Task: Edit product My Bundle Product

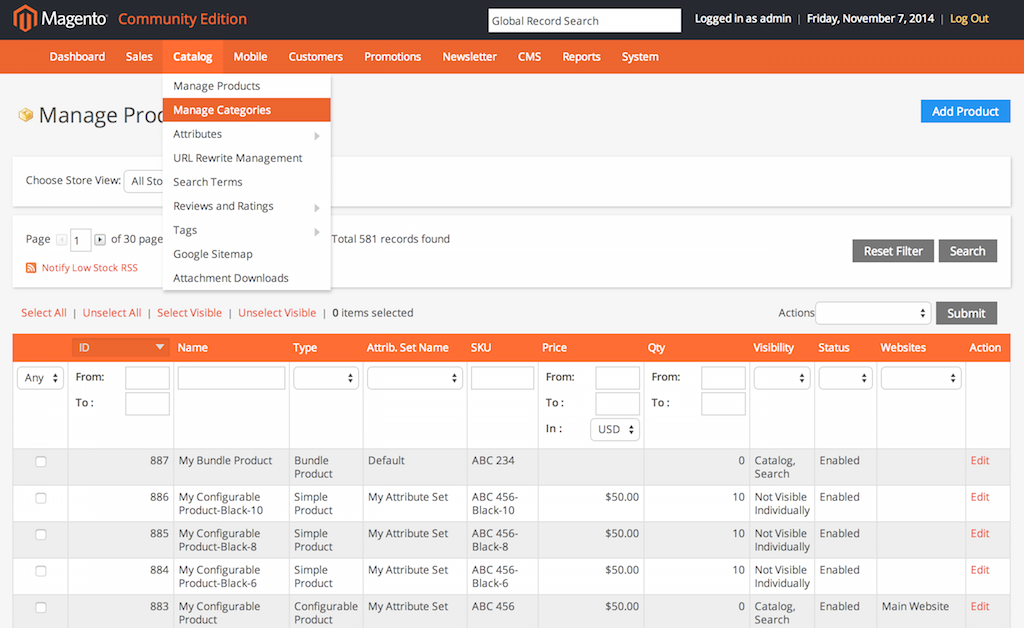Action: pyautogui.click(x=980, y=460)
